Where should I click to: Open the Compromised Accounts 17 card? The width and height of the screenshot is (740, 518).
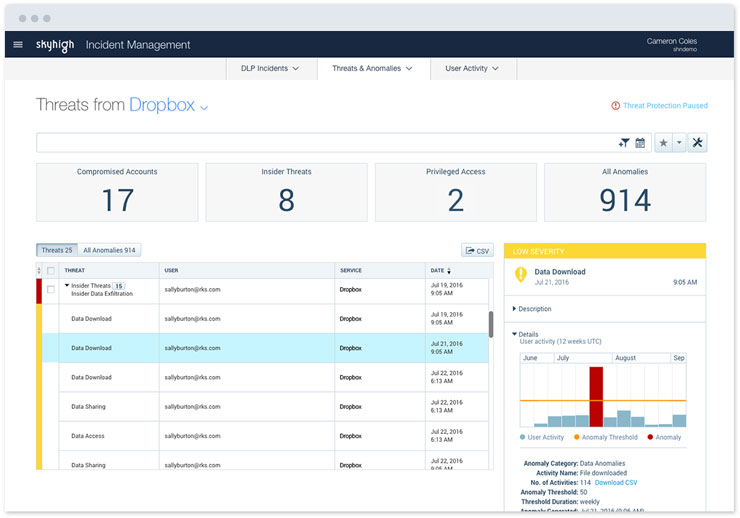117,192
